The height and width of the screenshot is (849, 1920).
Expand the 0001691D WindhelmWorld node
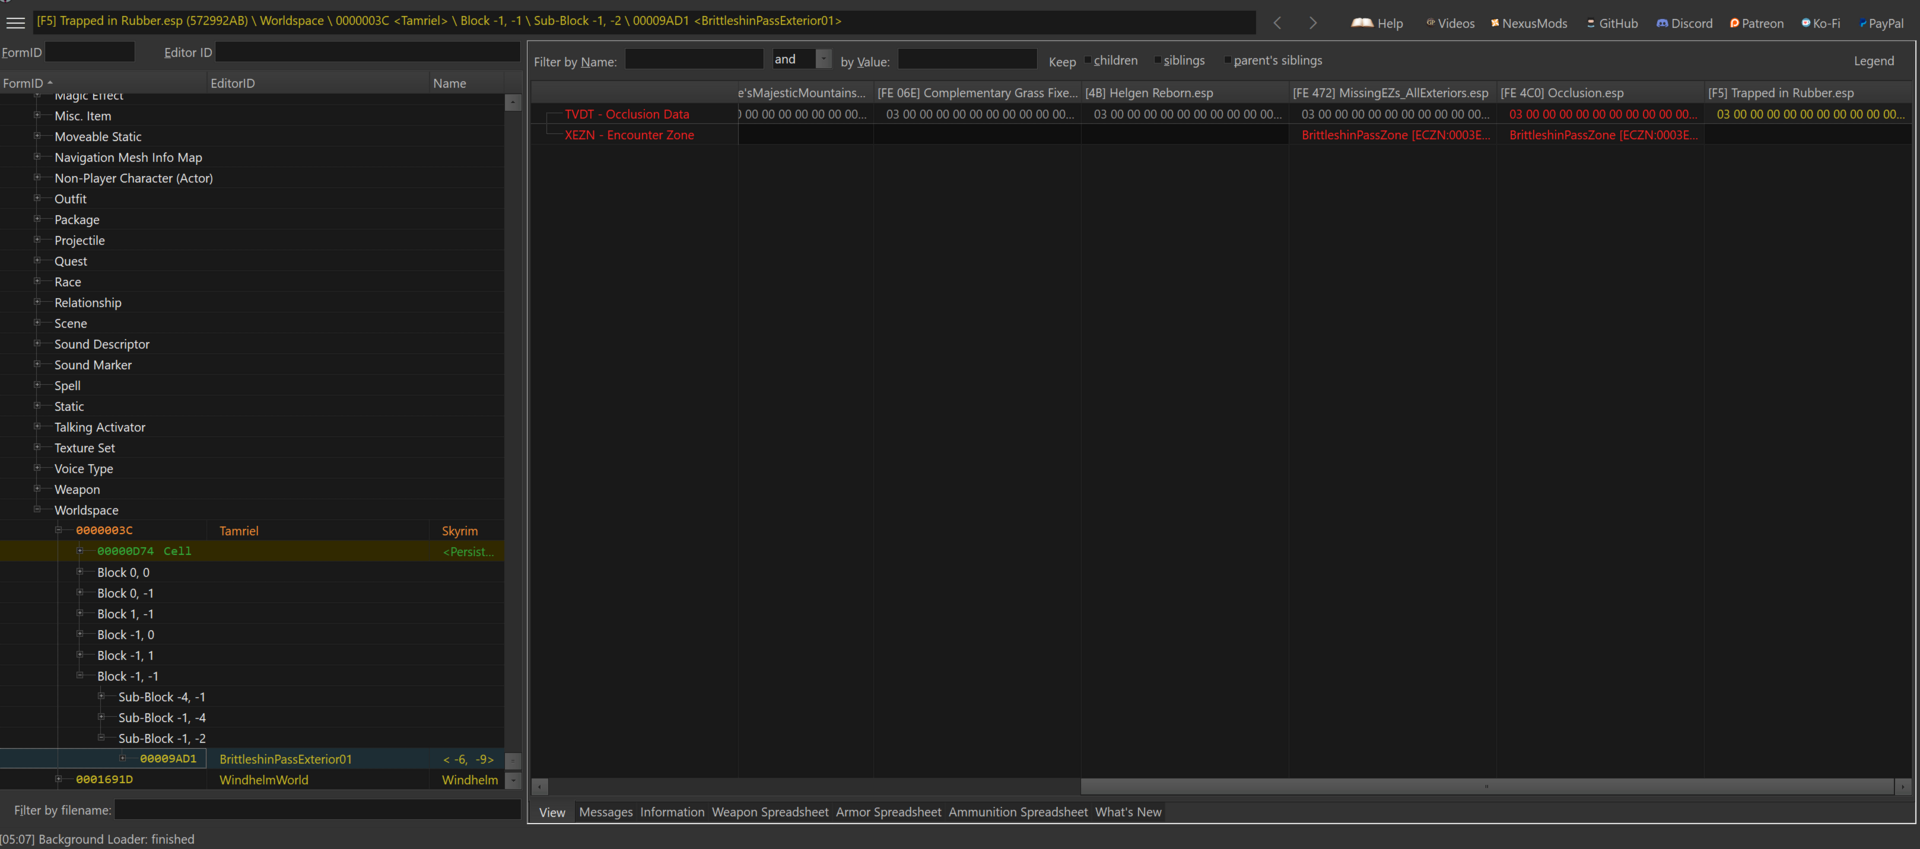[59, 780]
